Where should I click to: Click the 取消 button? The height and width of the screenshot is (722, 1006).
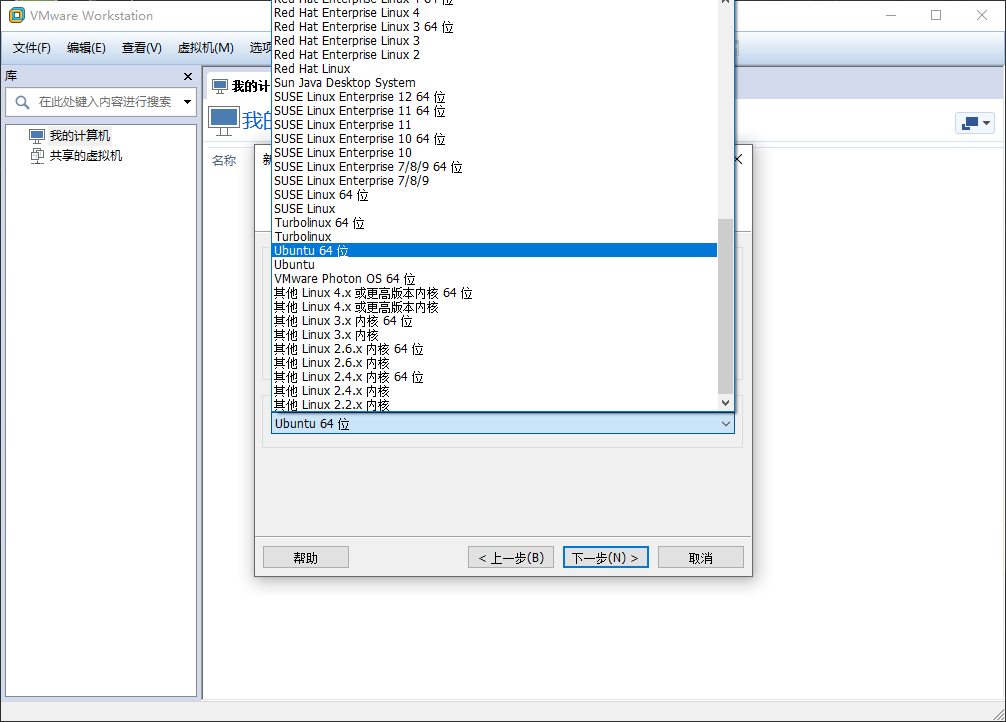pos(701,558)
